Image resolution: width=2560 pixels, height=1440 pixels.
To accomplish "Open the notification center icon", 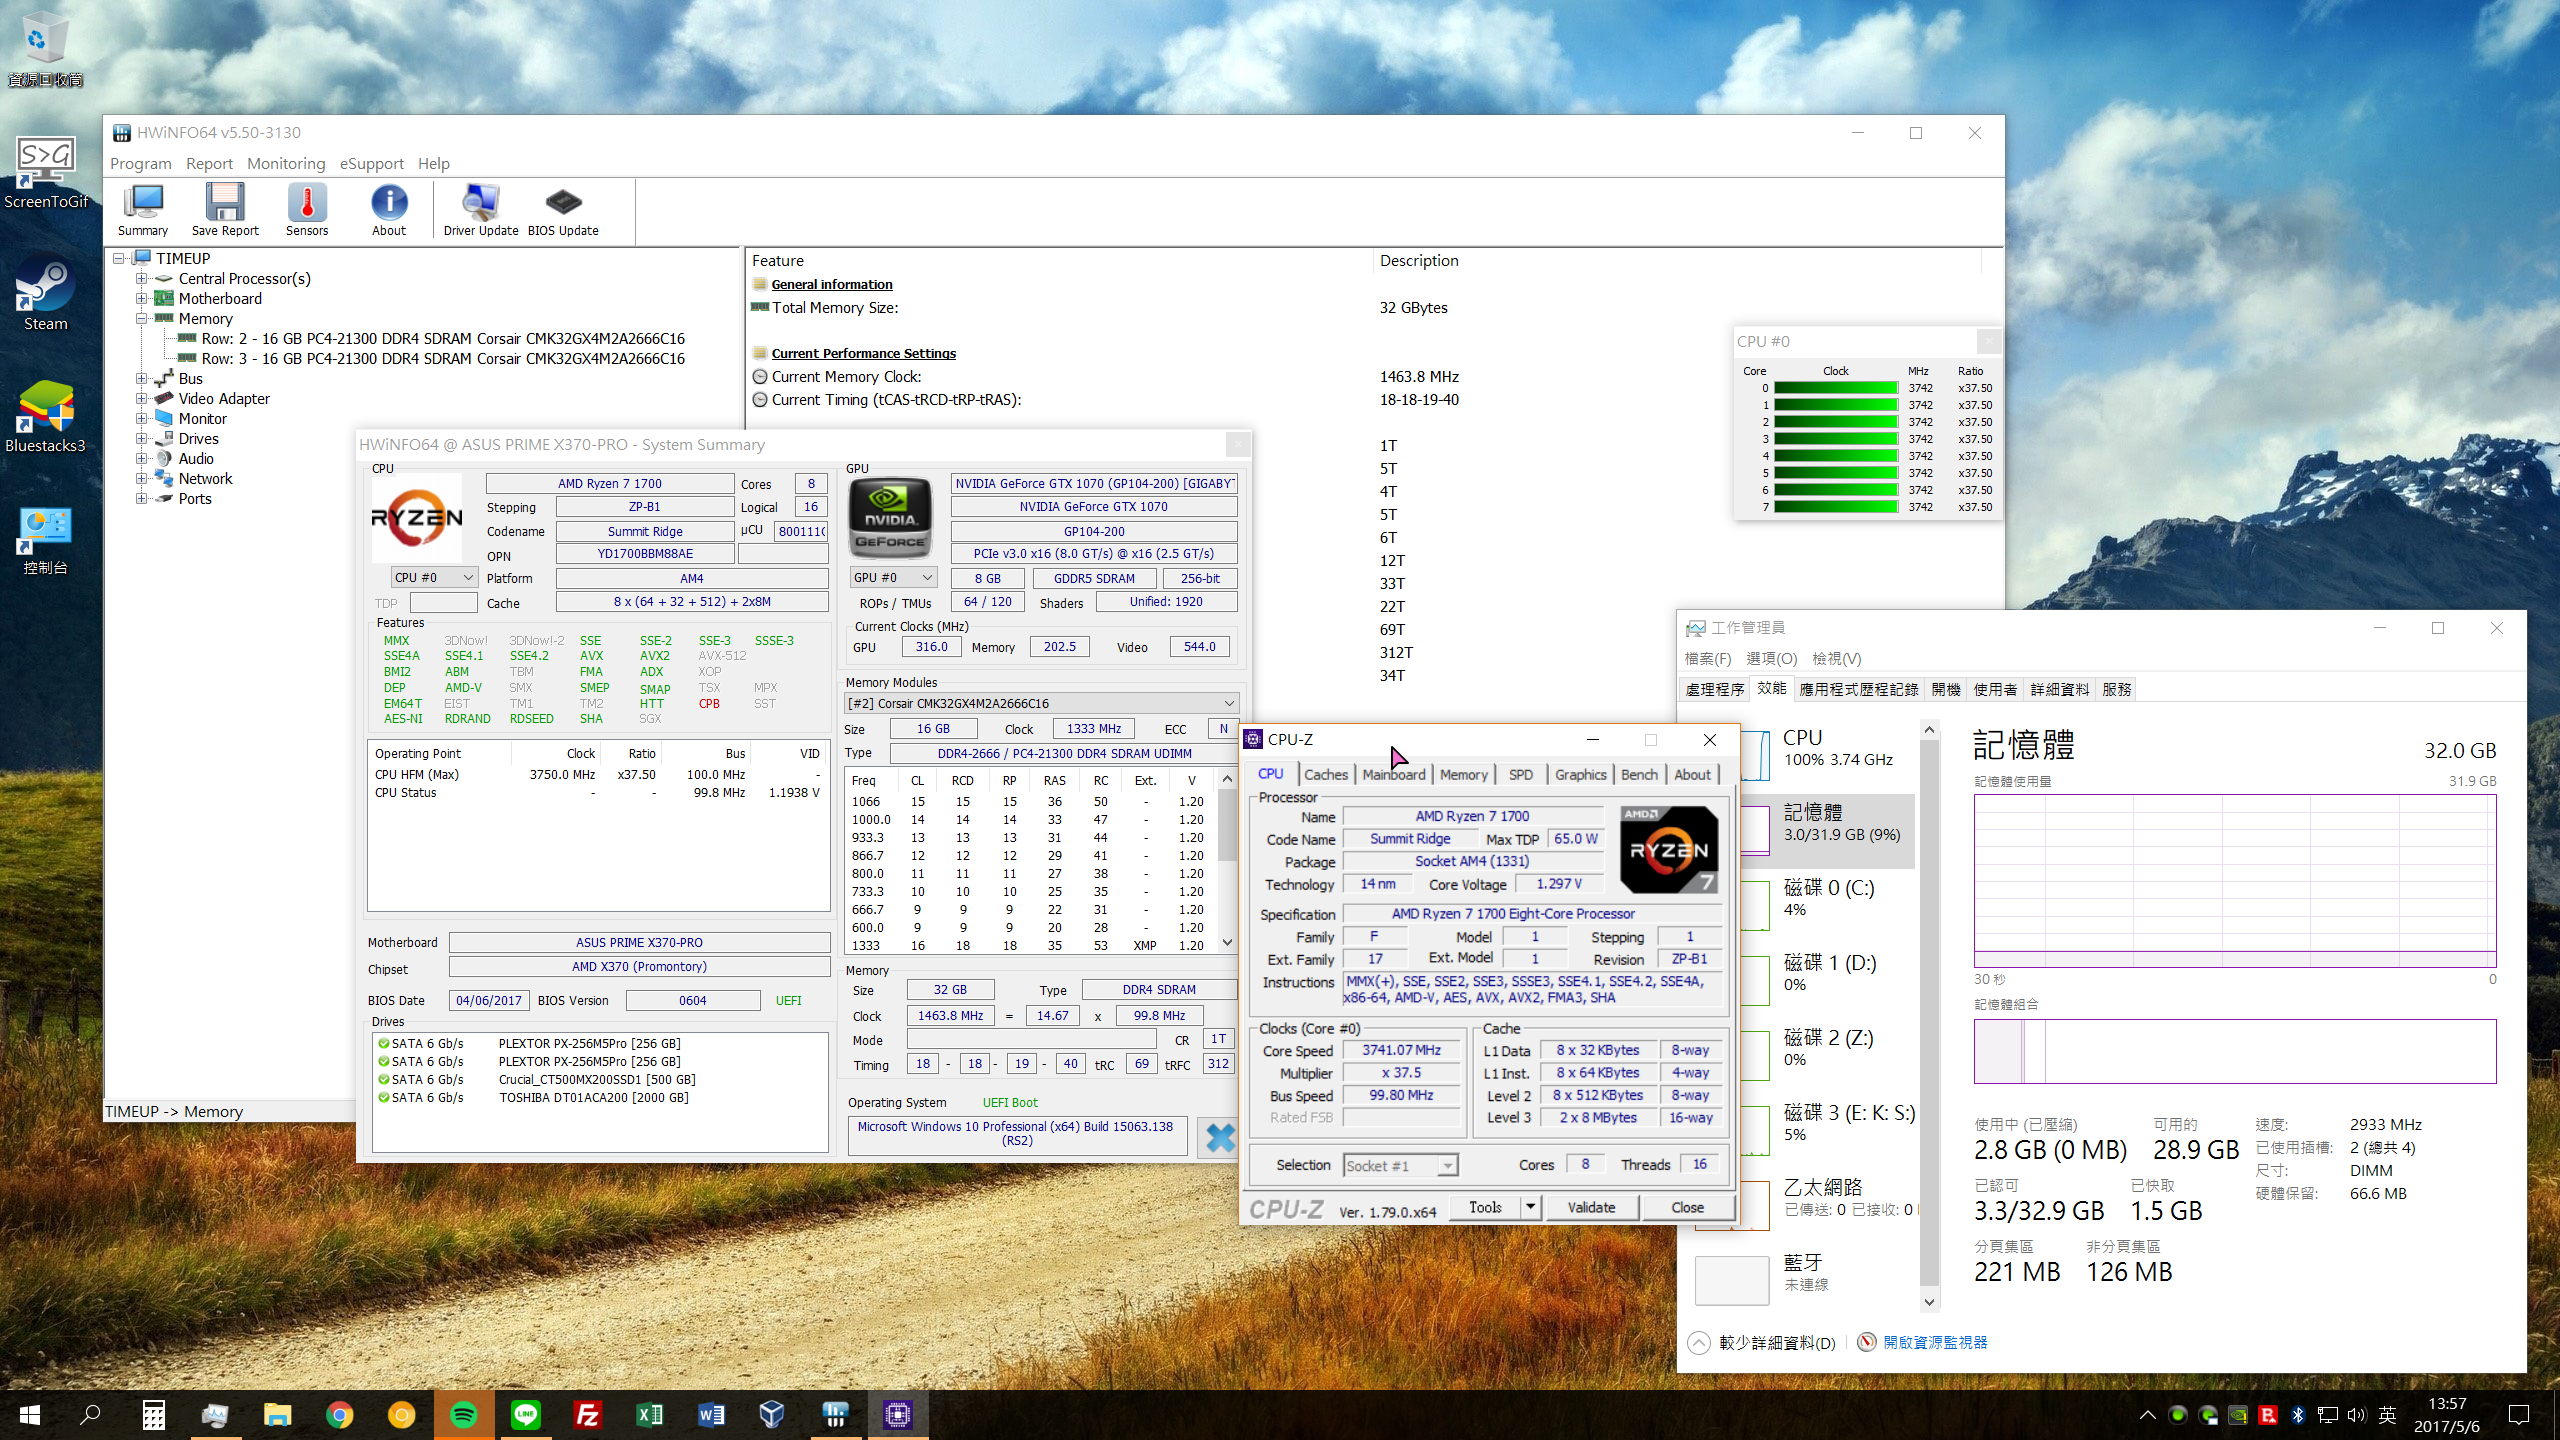I will [x=2519, y=1415].
